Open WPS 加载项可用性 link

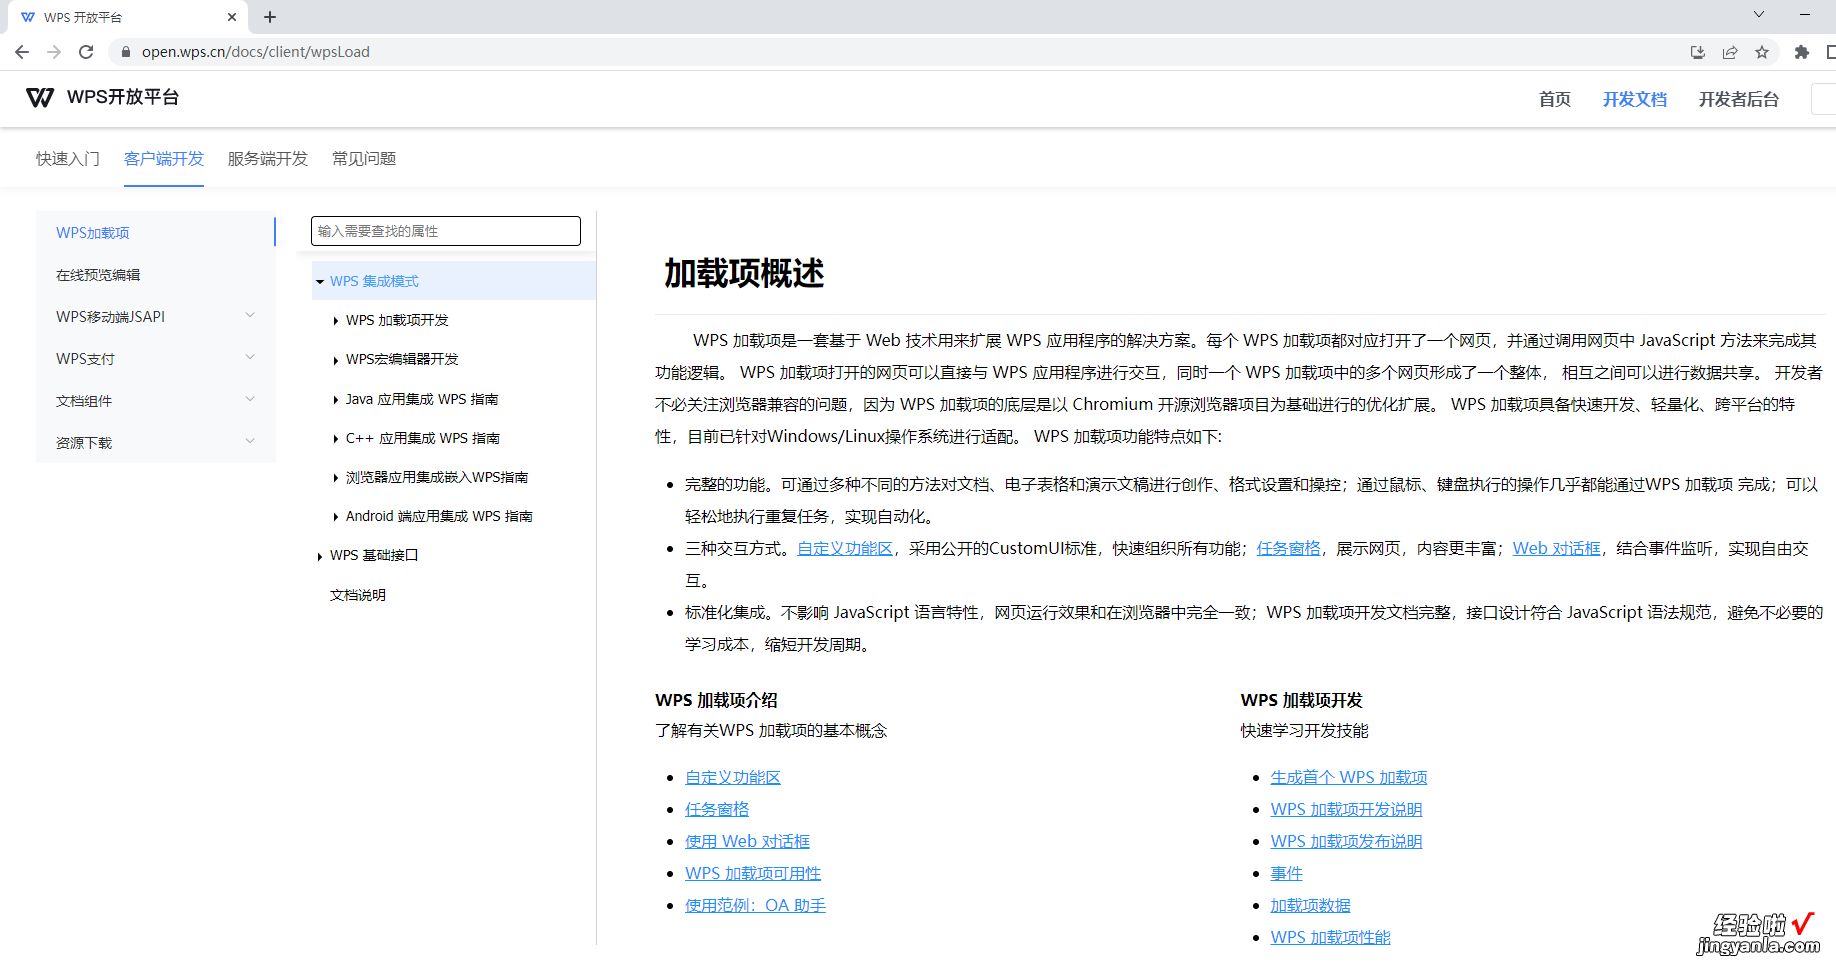click(753, 873)
